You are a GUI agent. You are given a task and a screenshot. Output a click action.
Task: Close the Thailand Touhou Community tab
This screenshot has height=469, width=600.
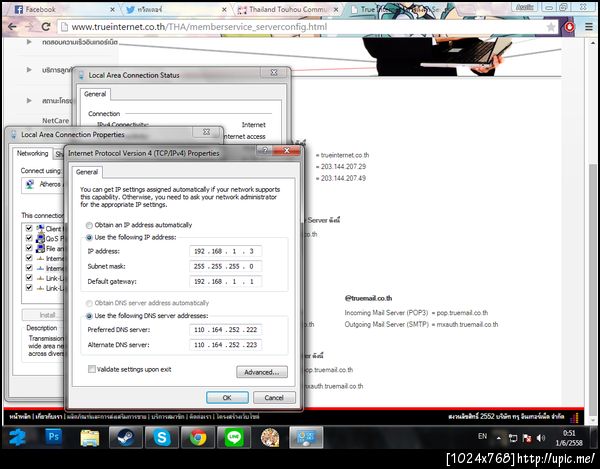[336, 10]
